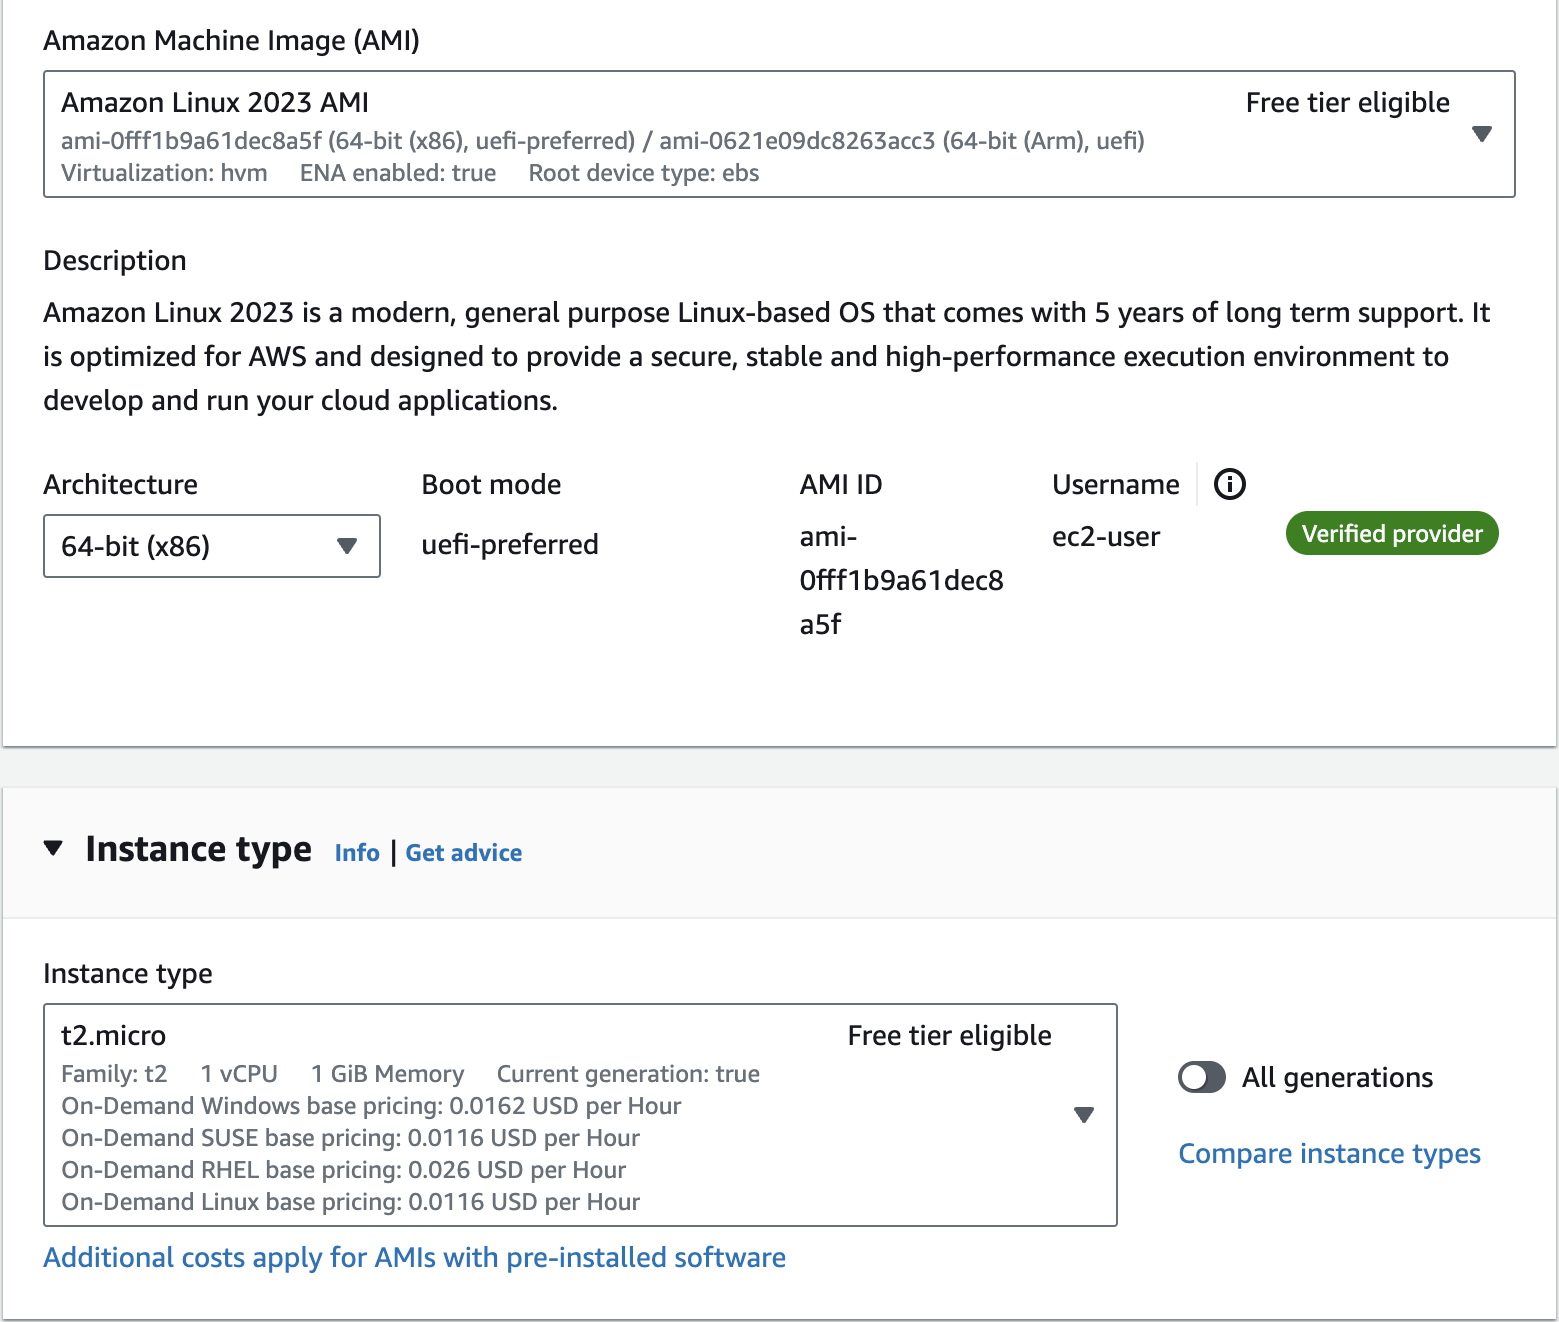Click the Verified provider badge
This screenshot has height=1322, width=1559.
1391,534
